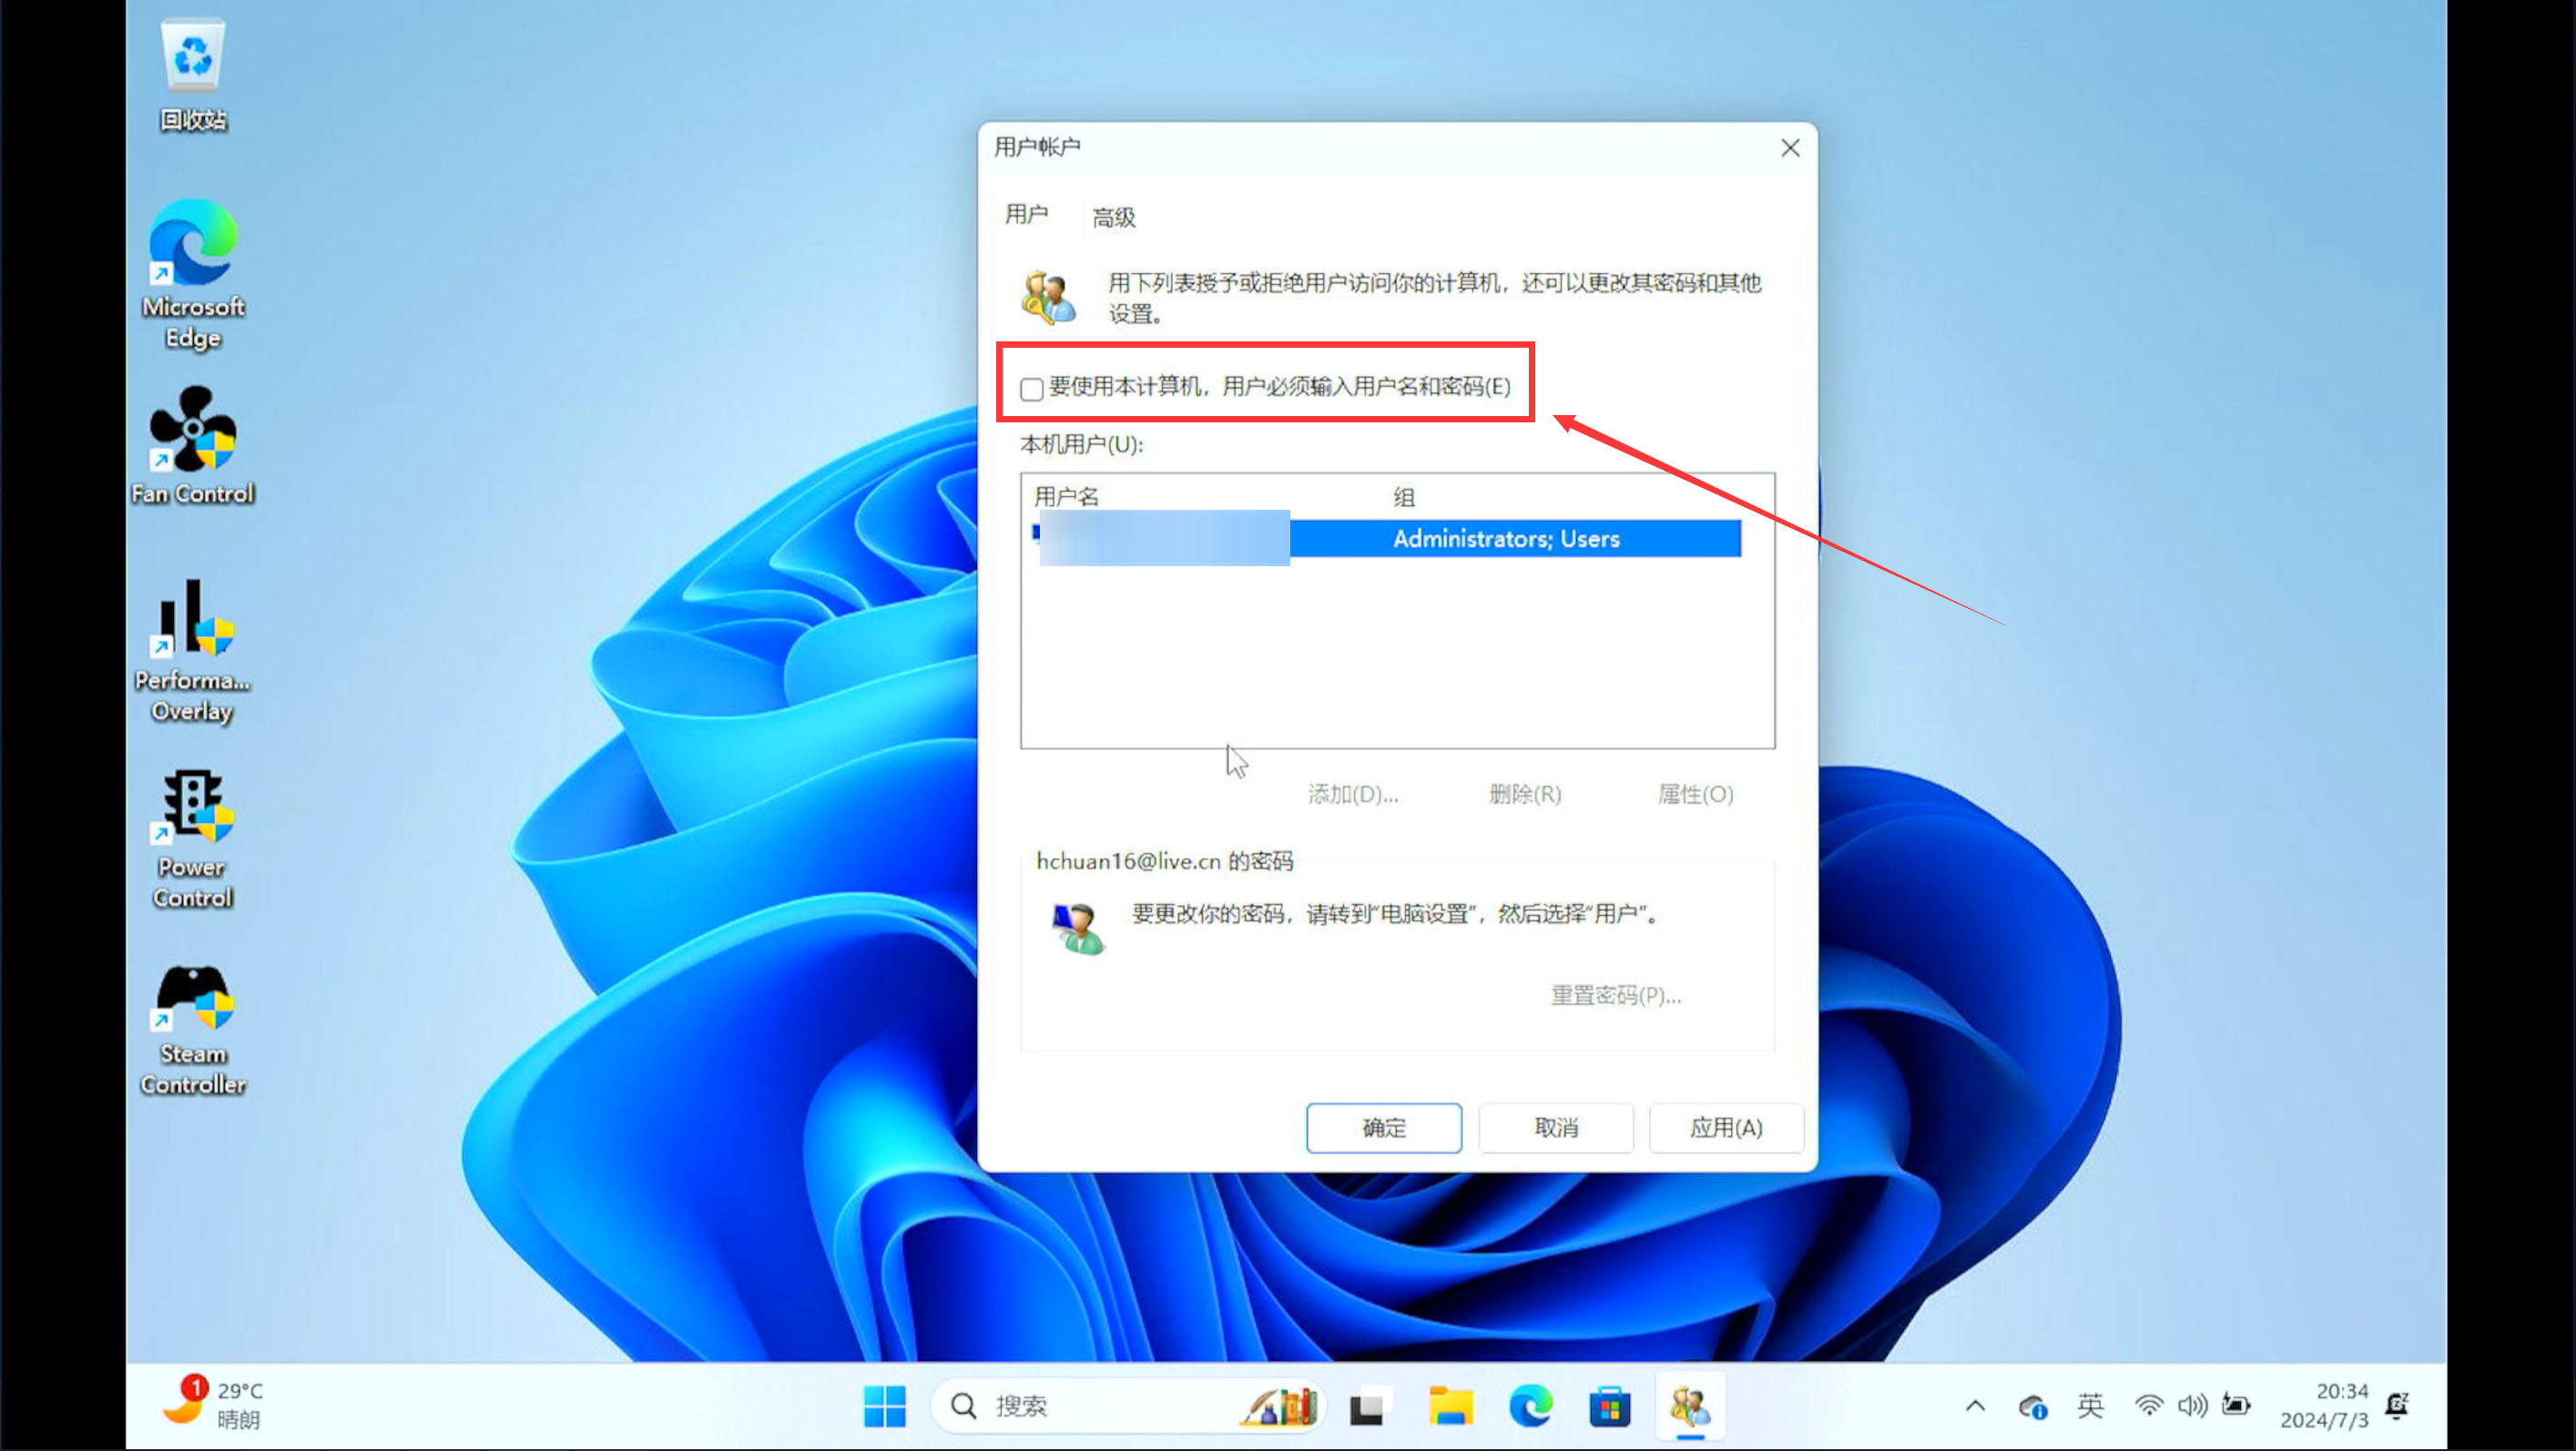Click the 应用(A) button
2576x1451 pixels.
pyautogui.click(x=1725, y=1128)
